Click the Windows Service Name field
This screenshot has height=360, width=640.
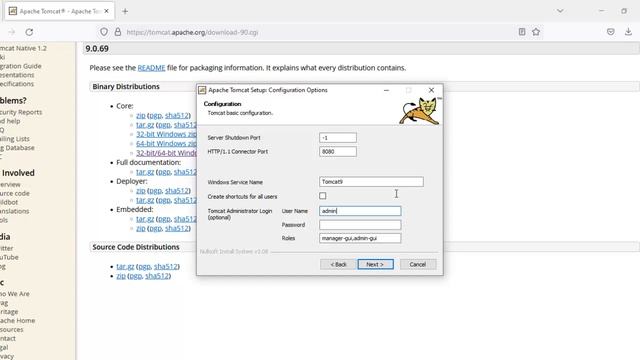click(371, 182)
